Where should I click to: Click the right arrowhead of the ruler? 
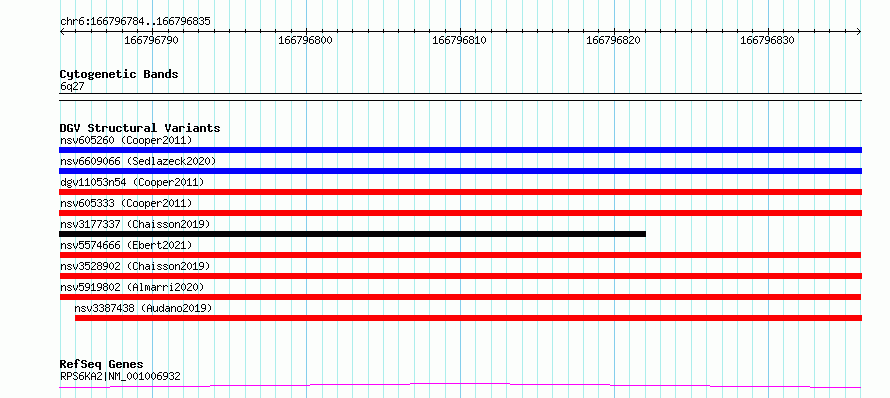click(x=859, y=31)
